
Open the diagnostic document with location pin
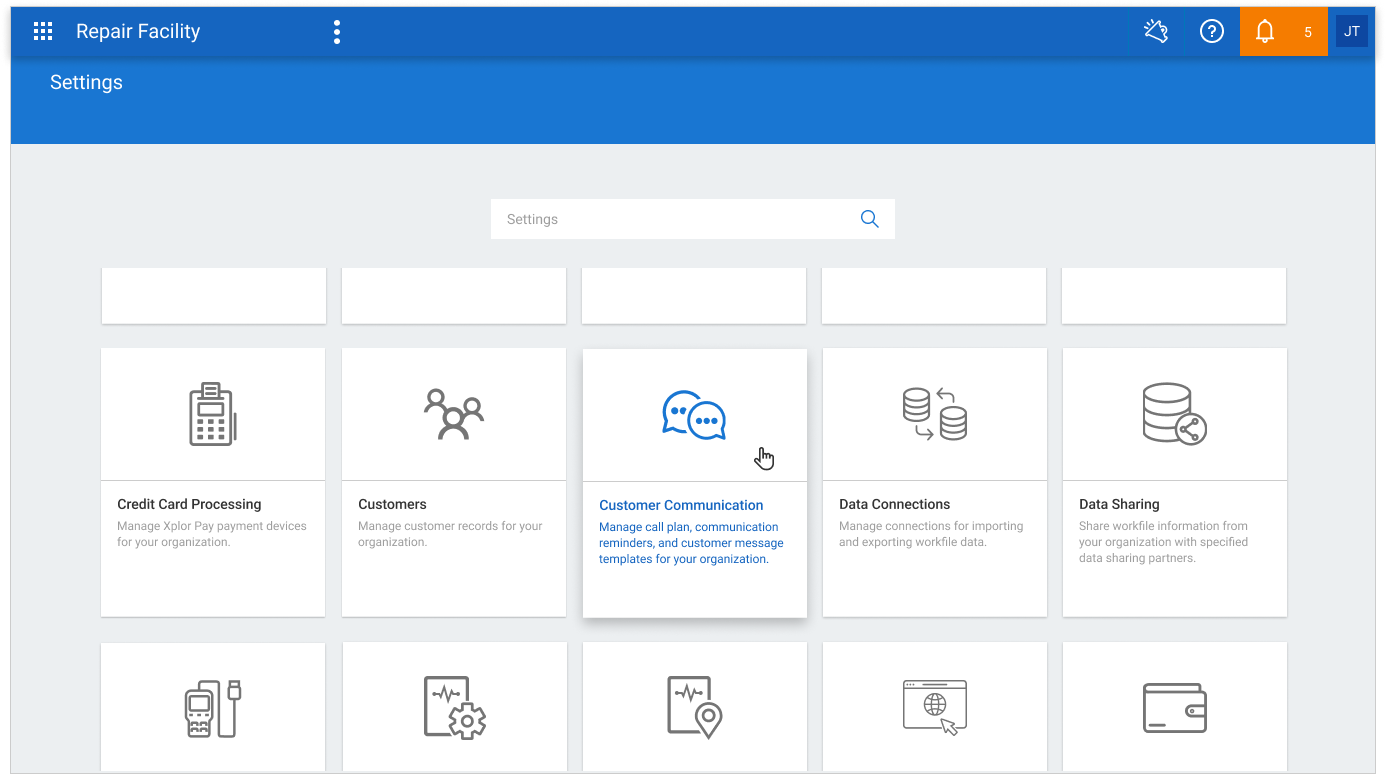tap(695, 708)
